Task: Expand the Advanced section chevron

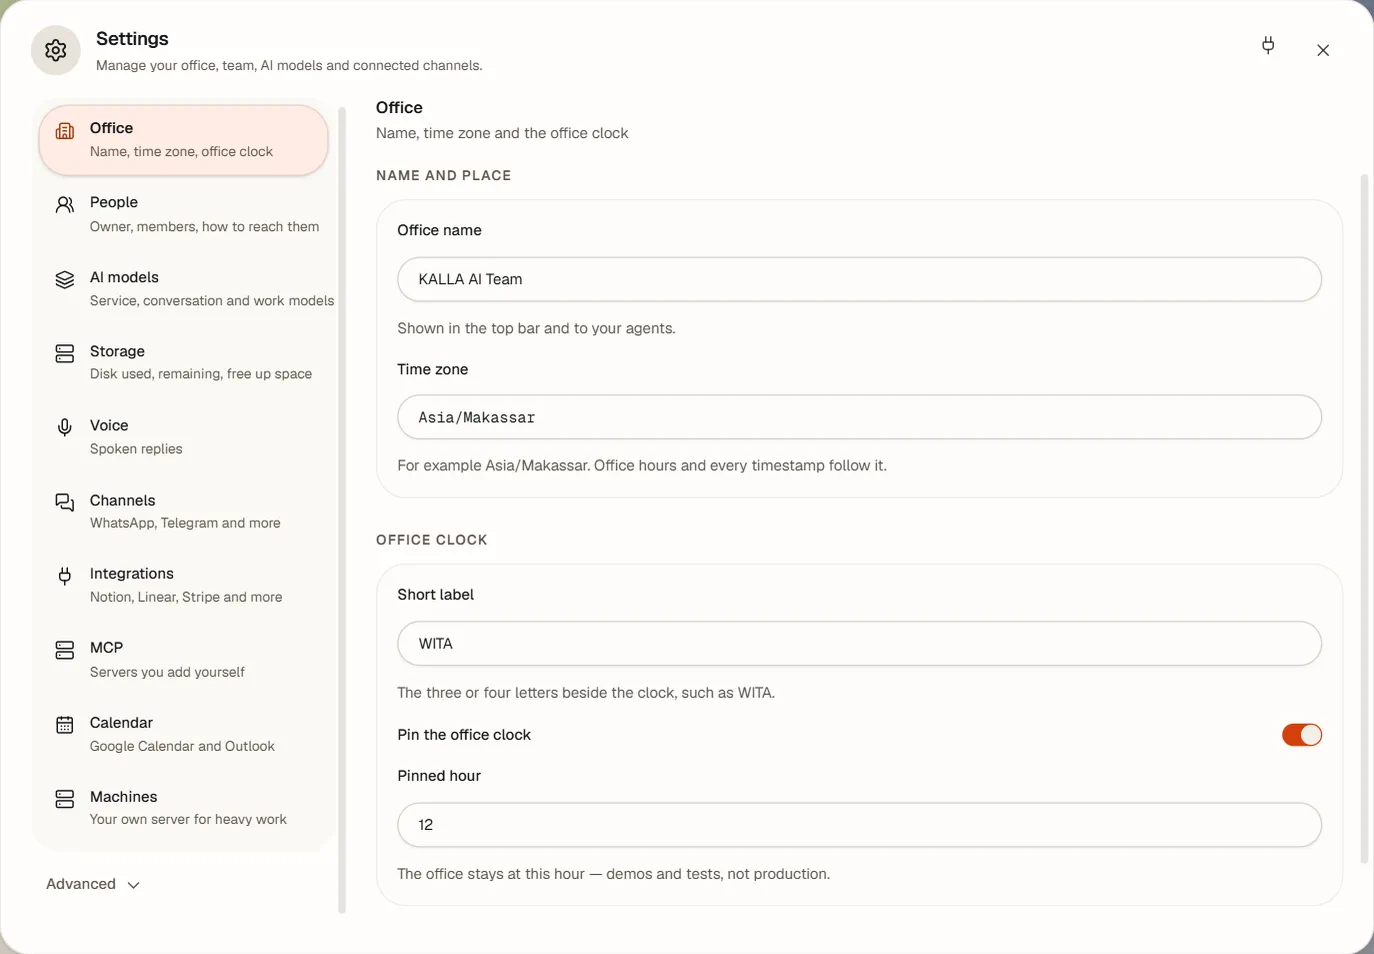Action: click(x=134, y=885)
